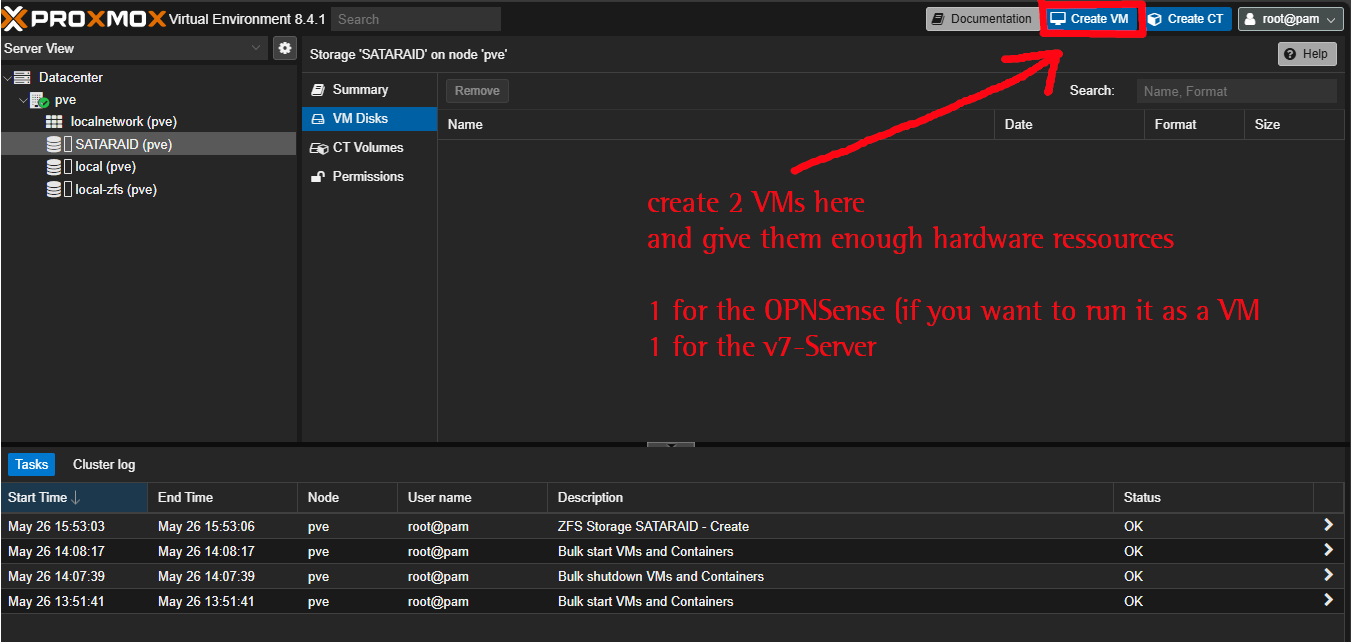Screen dimensions: 1351x642
Task: Open the root@pam user menu
Action: pyautogui.click(x=1290, y=19)
